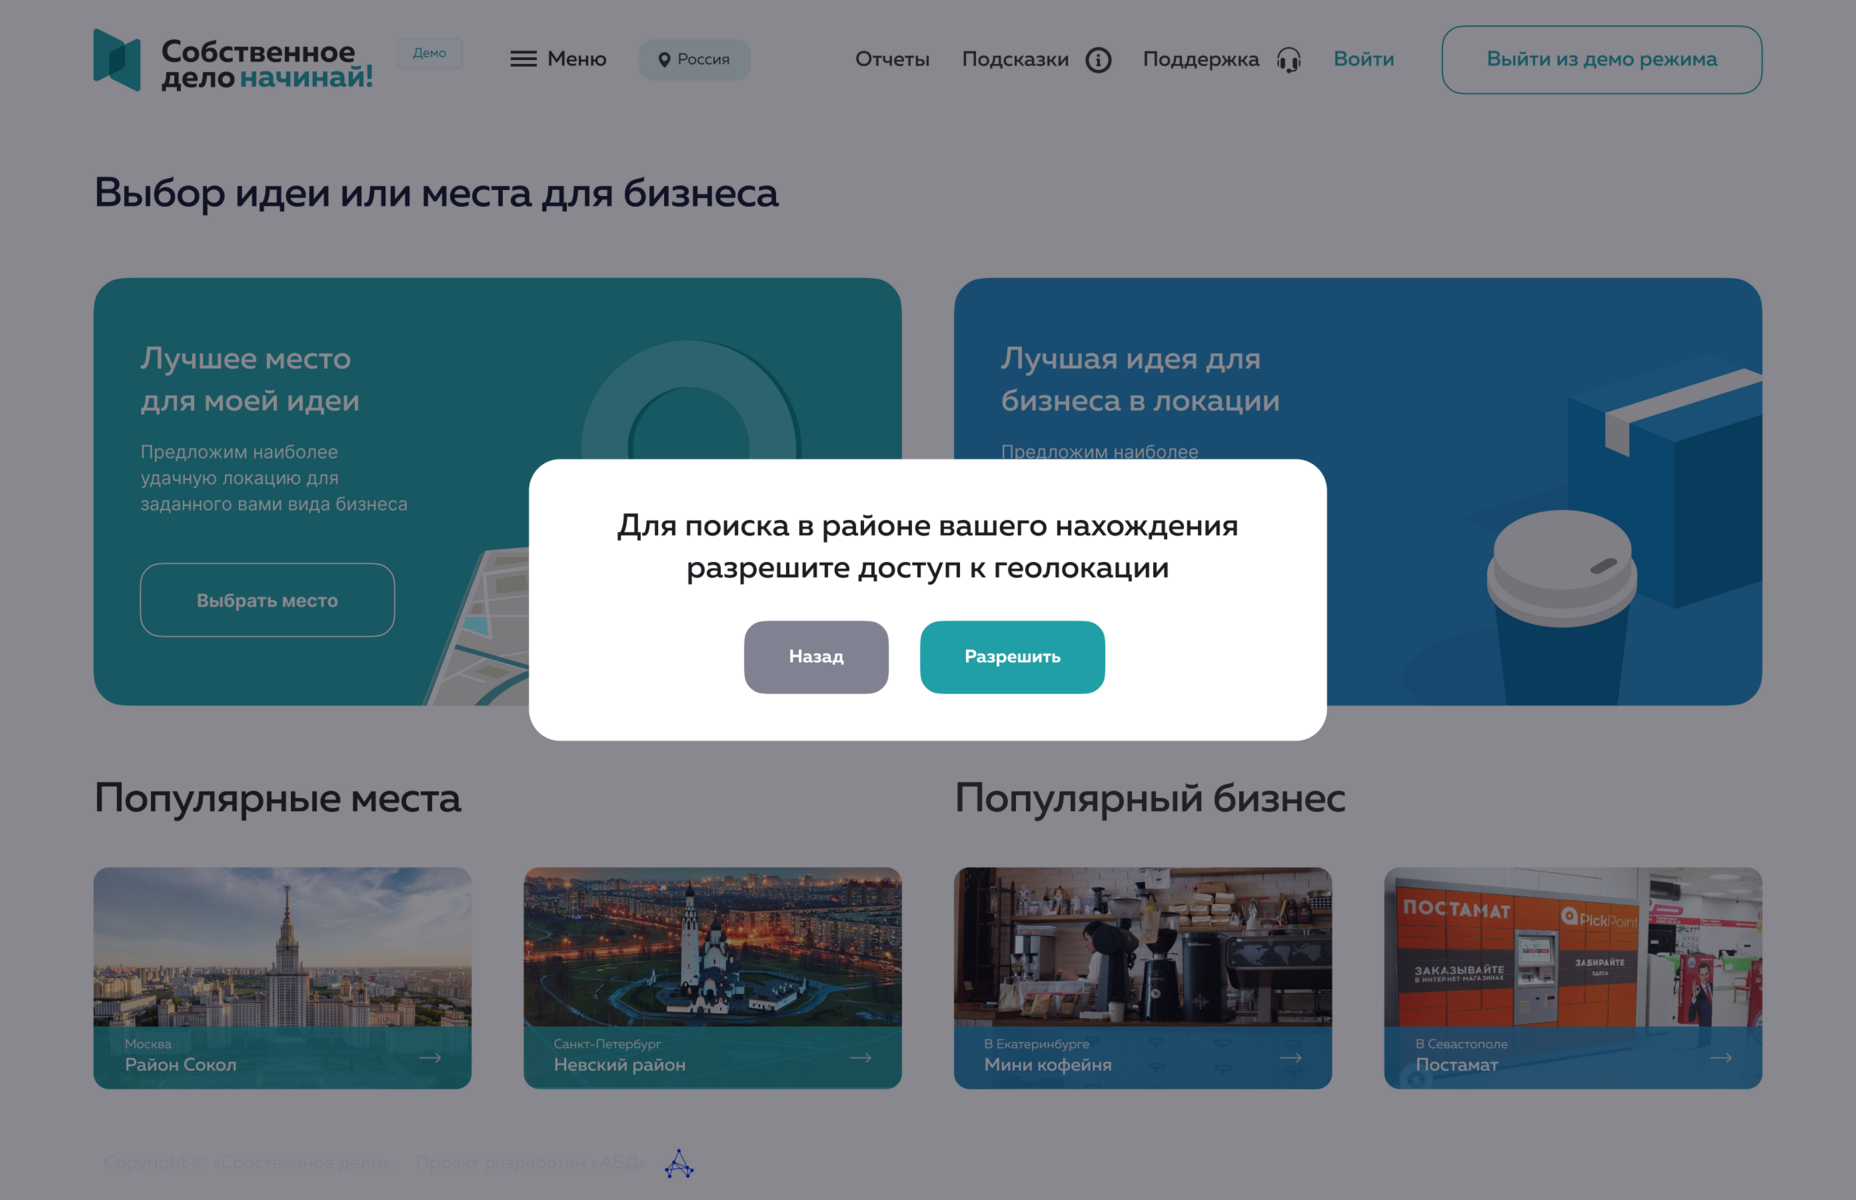Image resolution: width=1856 pixels, height=1200 pixels.
Task: Click Разрешить to allow geolocation
Action: [1012, 657]
